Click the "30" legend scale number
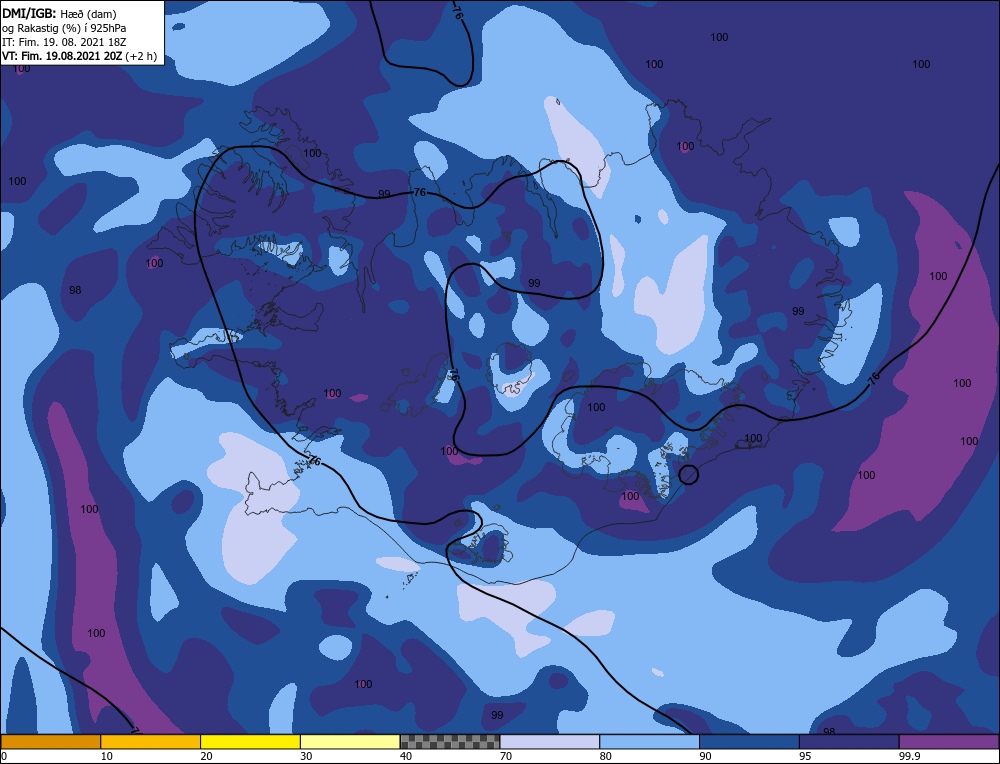The height and width of the screenshot is (764, 1000). tap(306, 756)
